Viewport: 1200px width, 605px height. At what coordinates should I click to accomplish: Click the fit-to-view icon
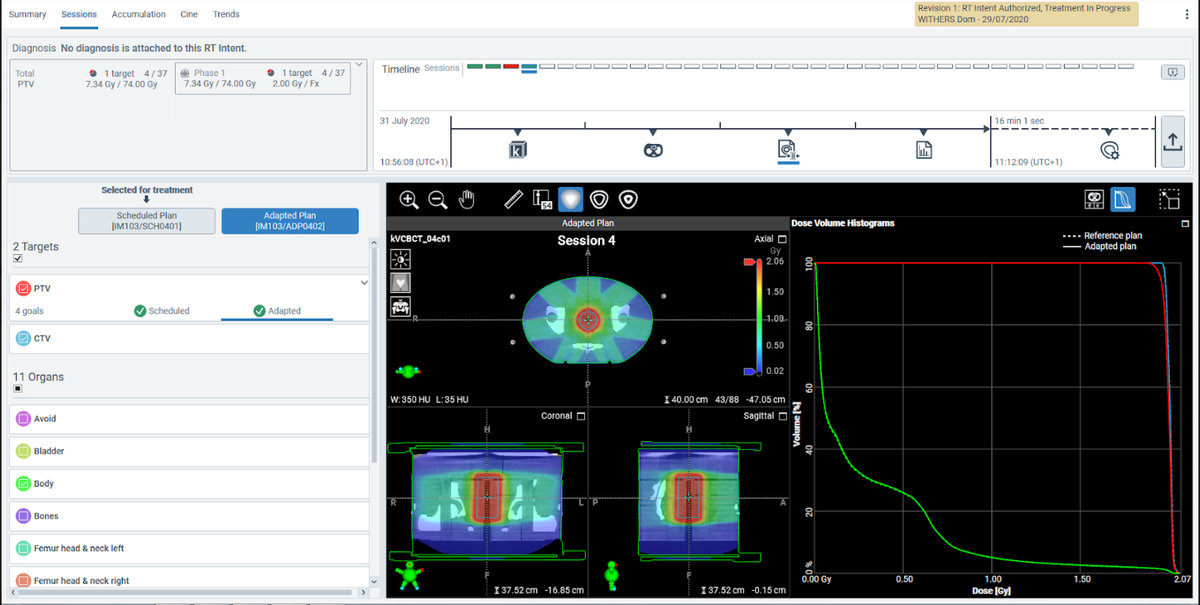pyautogui.click(x=1169, y=199)
